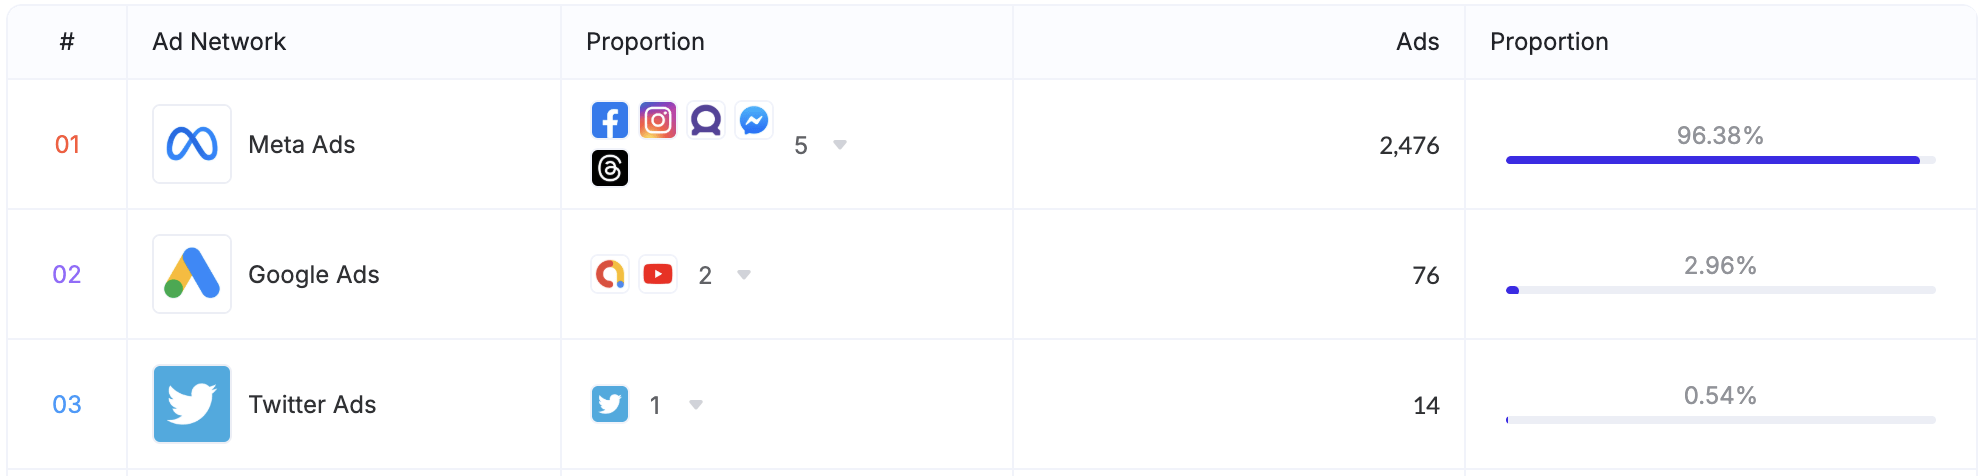Expand the Twitter Ads platforms dropdown arrow
1982x476 pixels.
[x=696, y=405]
